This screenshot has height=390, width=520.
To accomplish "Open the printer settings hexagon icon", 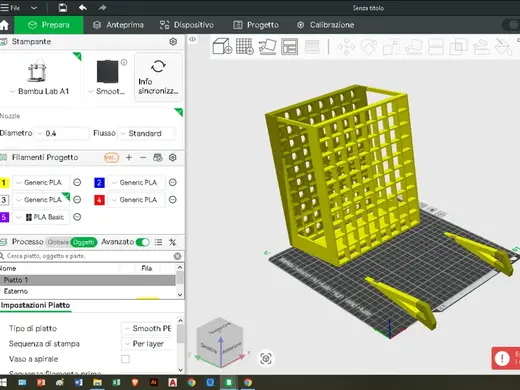I will pyautogui.click(x=173, y=42).
